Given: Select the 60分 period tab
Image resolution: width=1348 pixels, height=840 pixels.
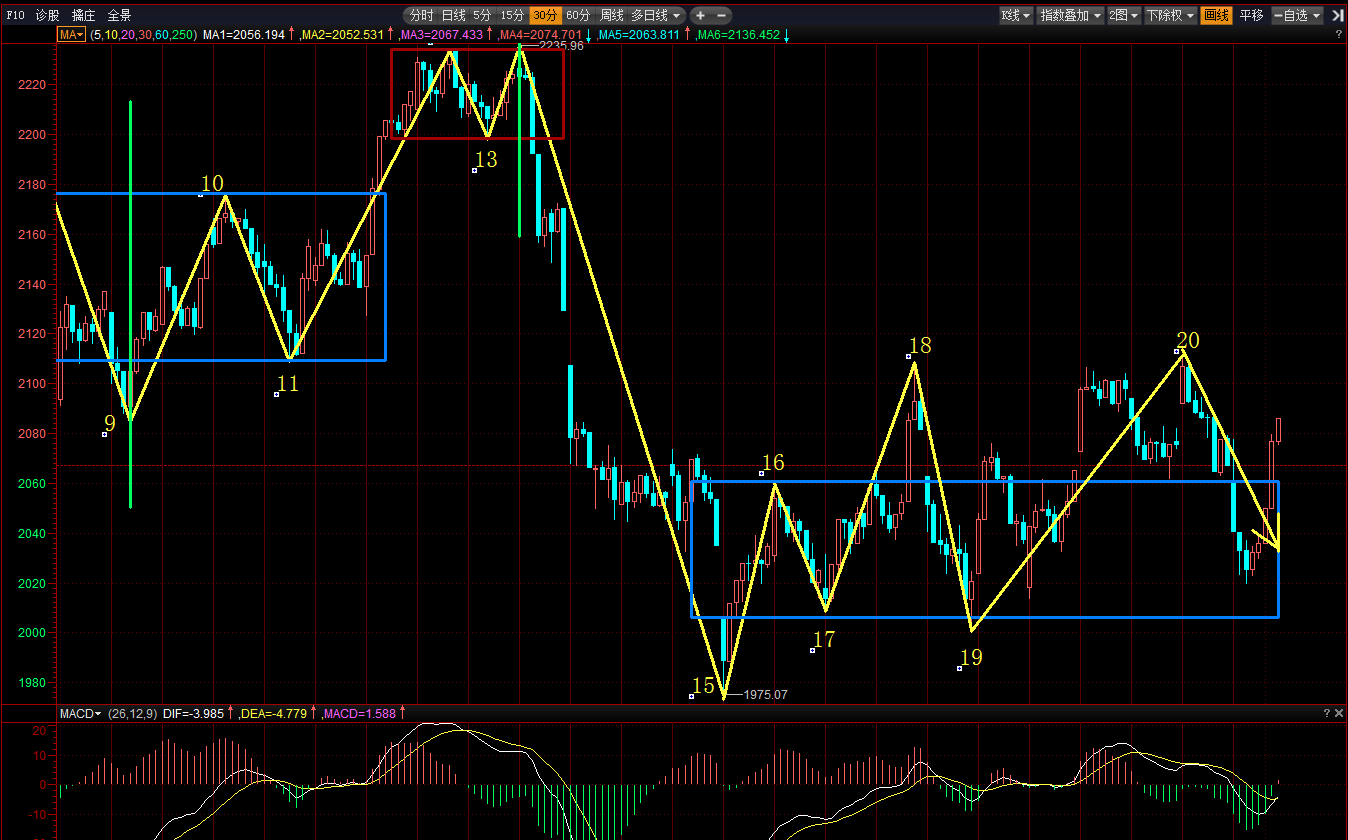Looking at the screenshot, I should pyautogui.click(x=578, y=16).
